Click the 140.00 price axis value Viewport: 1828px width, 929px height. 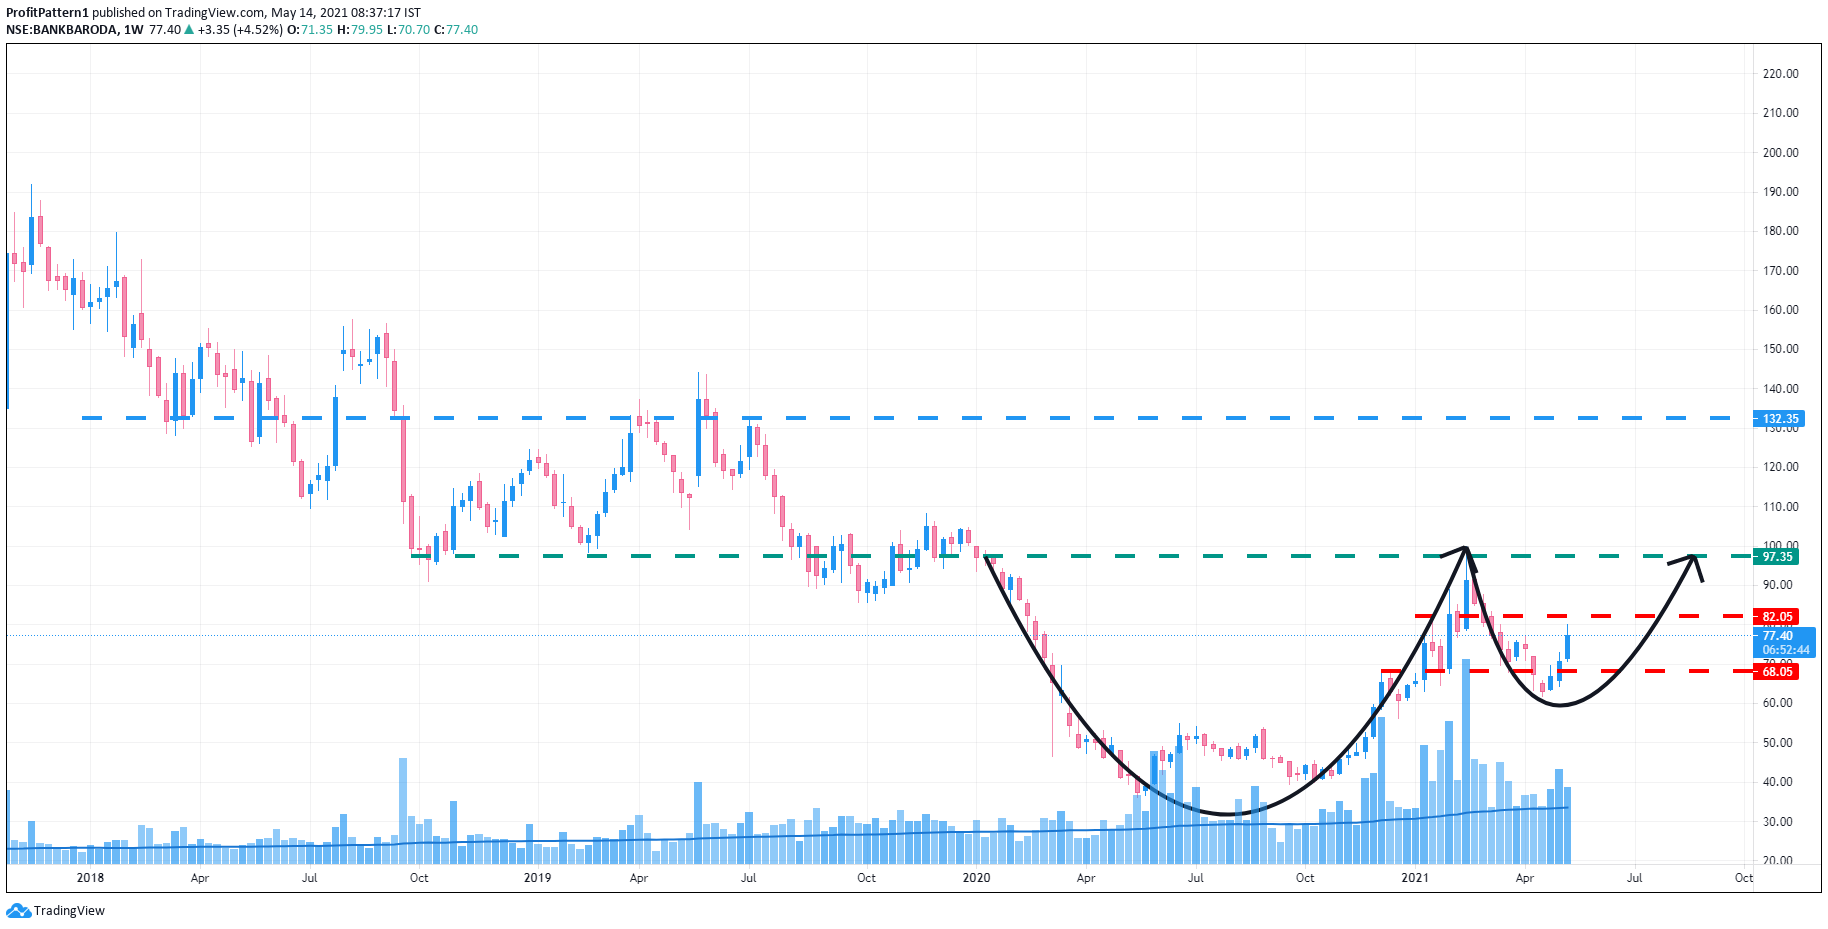(1780, 389)
